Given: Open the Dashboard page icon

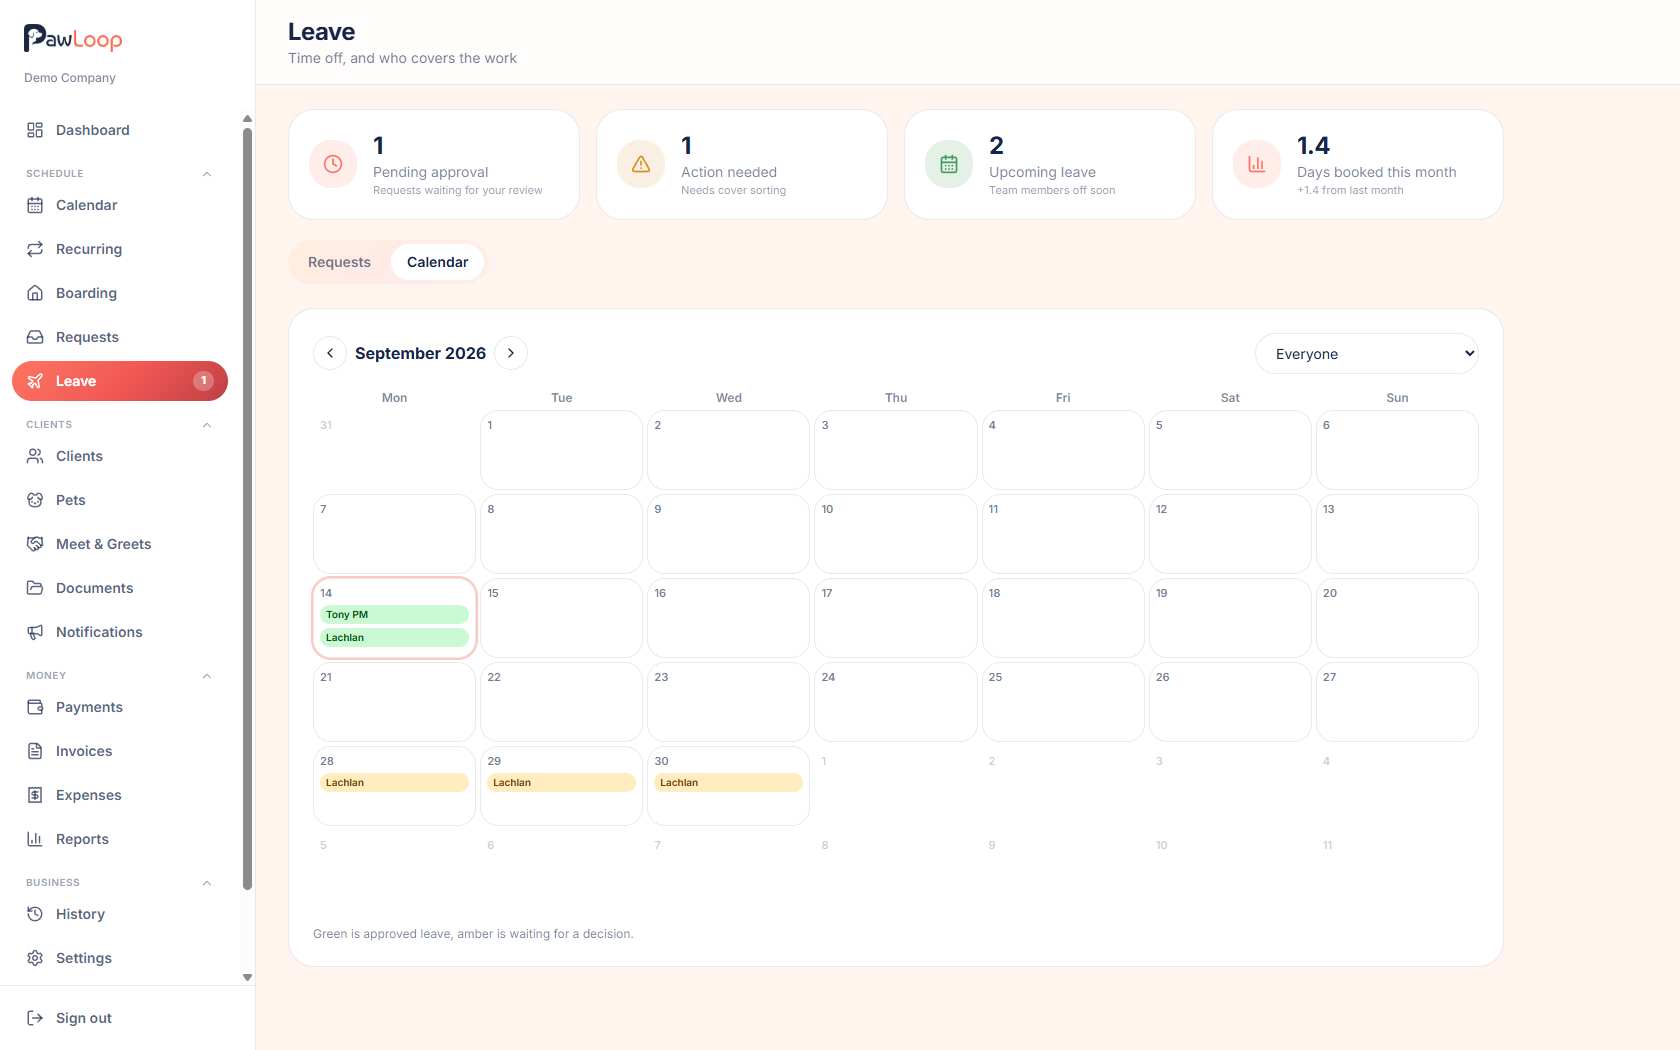Looking at the screenshot, I should coord(35,130).
